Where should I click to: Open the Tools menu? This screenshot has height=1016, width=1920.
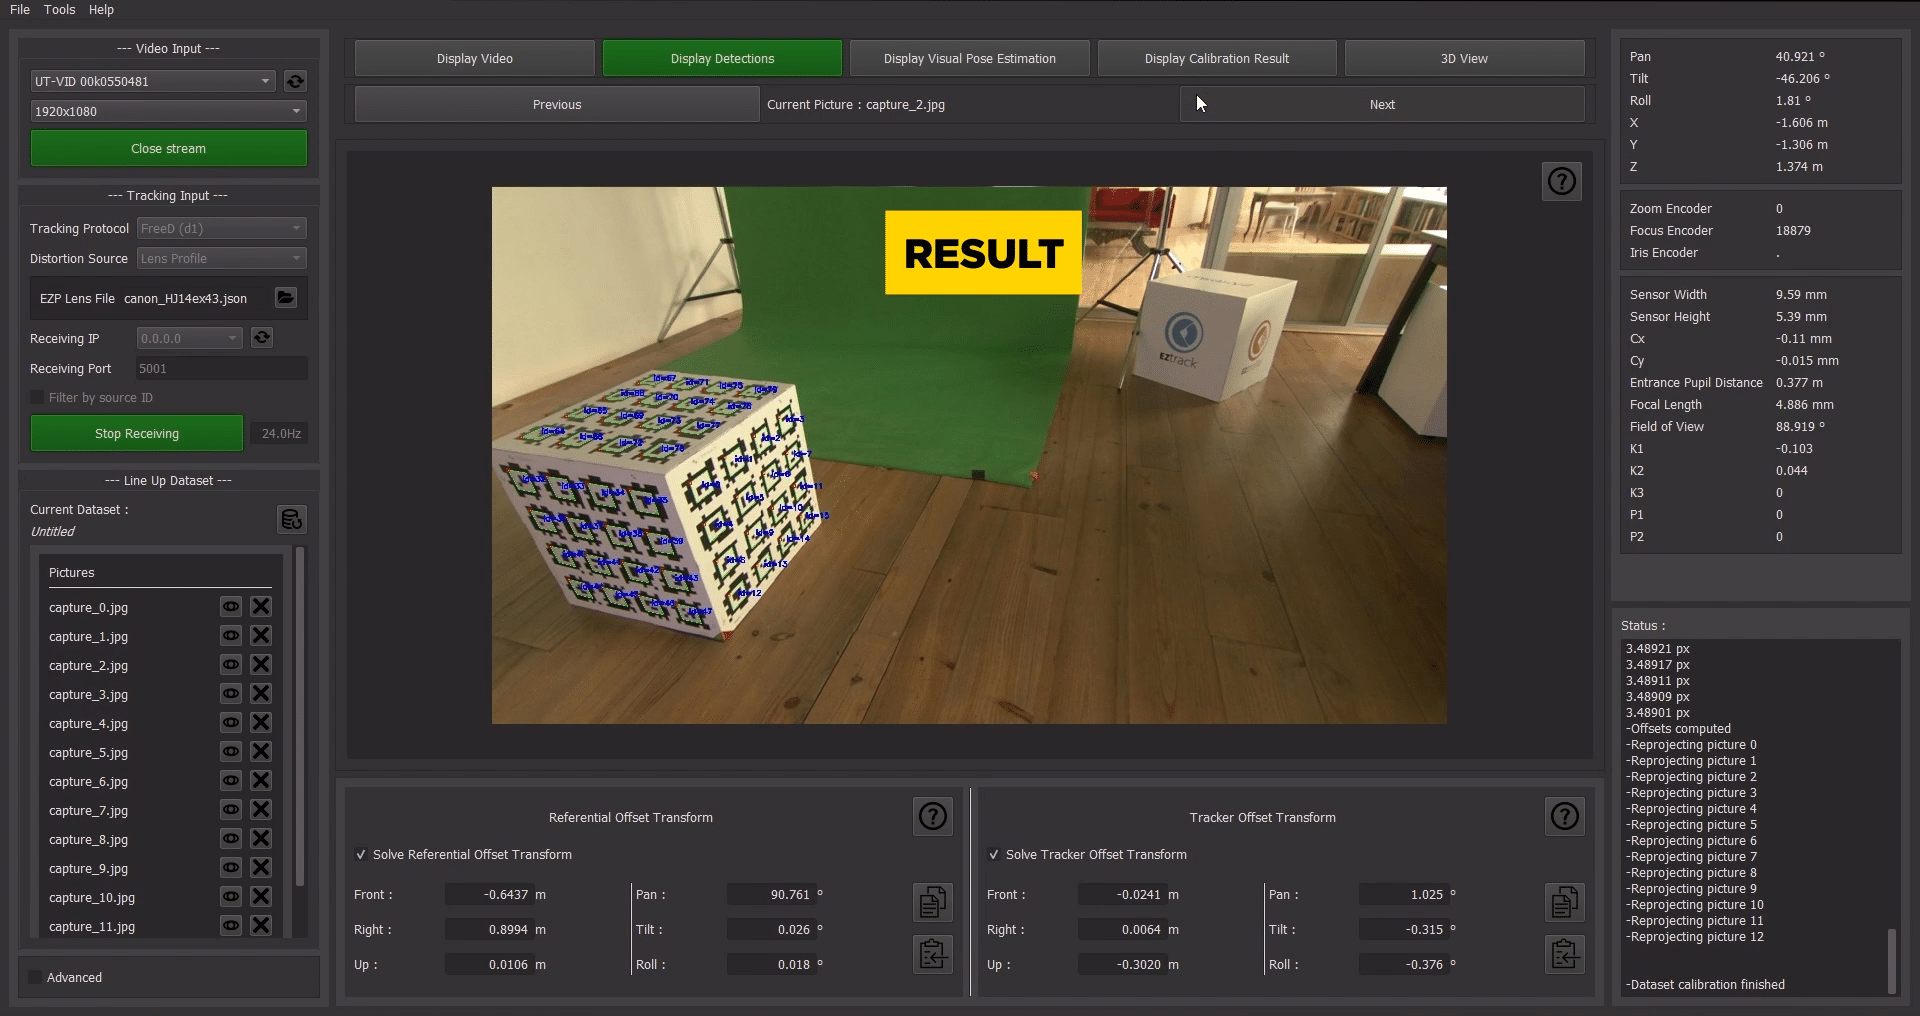tap(59, 9)
